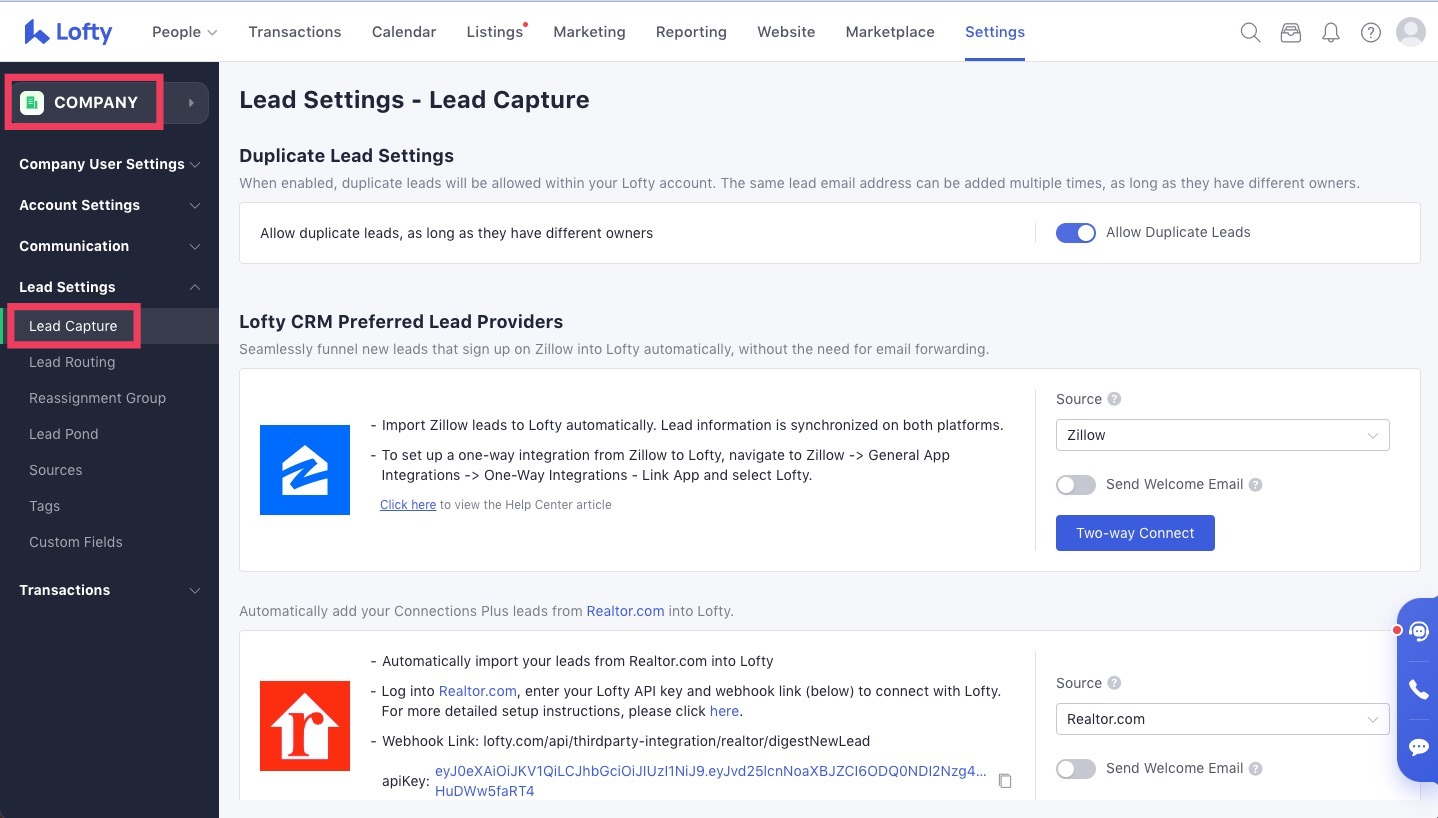Click the Two-way Connect button
This screenshot has height=818, width=1438.
[x=1135, y=533]
